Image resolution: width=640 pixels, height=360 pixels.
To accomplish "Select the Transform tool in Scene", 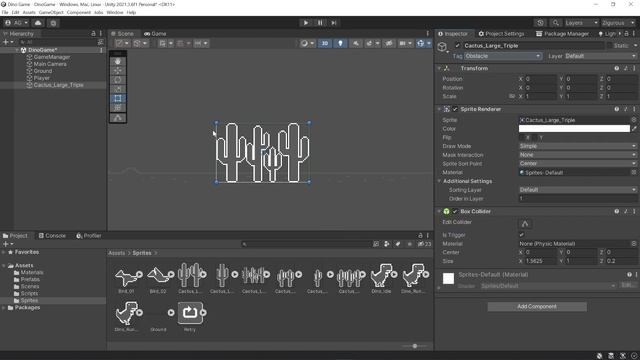I will 118,108.
